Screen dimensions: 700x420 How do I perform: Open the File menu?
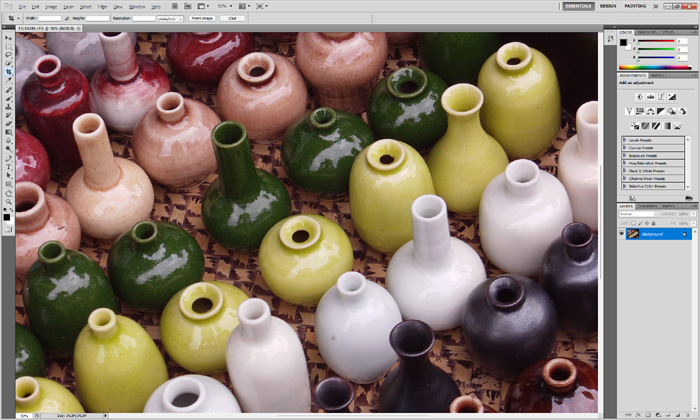(x=22, y=7)
